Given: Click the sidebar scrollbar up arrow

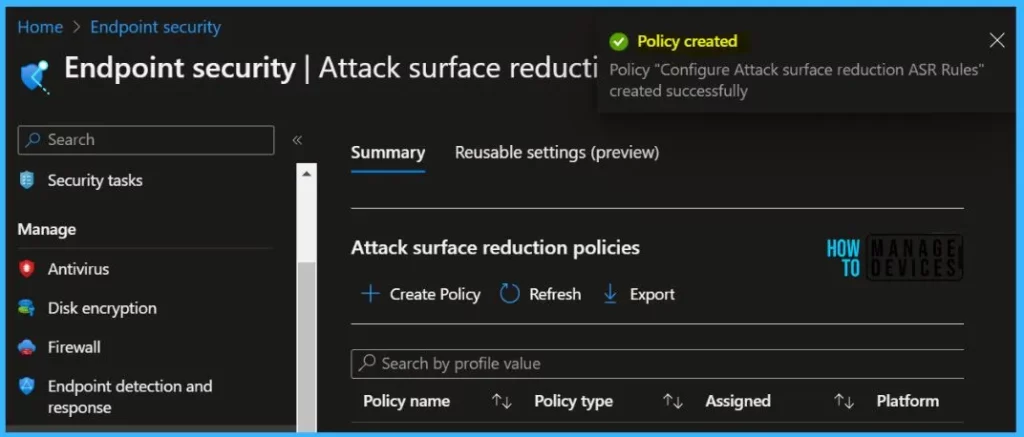Looking at the screenshot, I should tap(306, 173).
